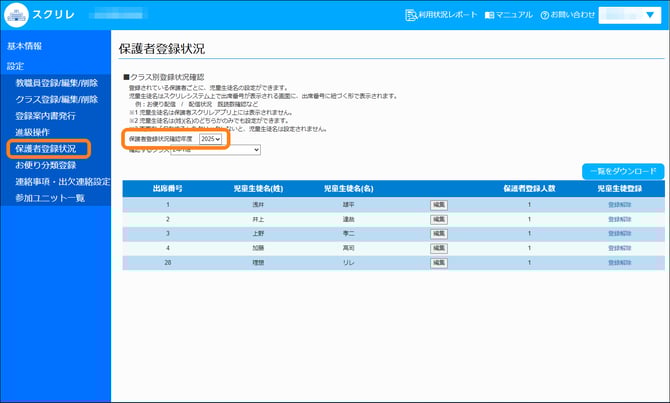Select surname cell 上野
The image size is (670, 403).
click(258, 234)
